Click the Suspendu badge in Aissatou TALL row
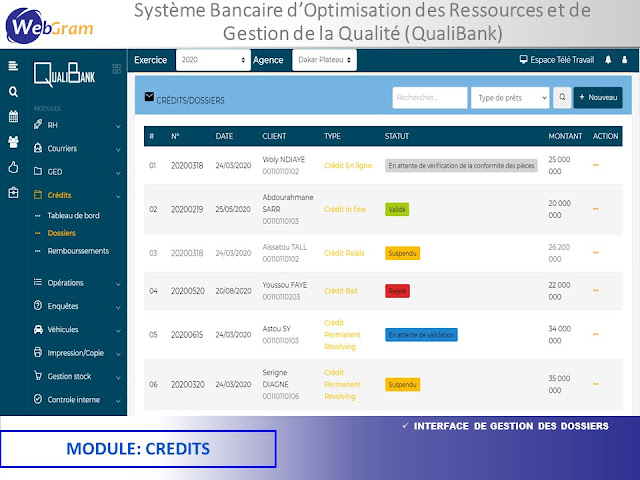Viewport: 640px width, 480px height. (402, 253)
